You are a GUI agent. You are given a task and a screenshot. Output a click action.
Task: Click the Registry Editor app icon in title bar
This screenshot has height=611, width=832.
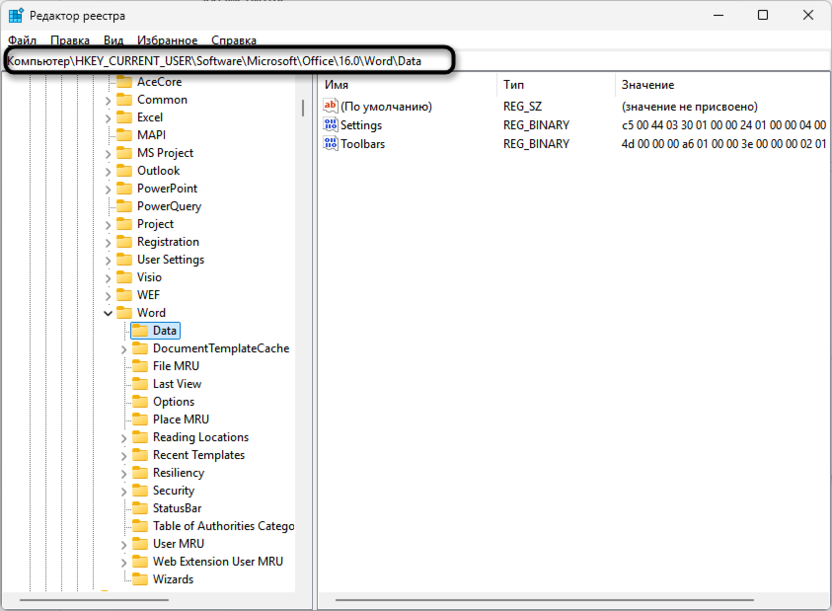[x=15, y=15]
